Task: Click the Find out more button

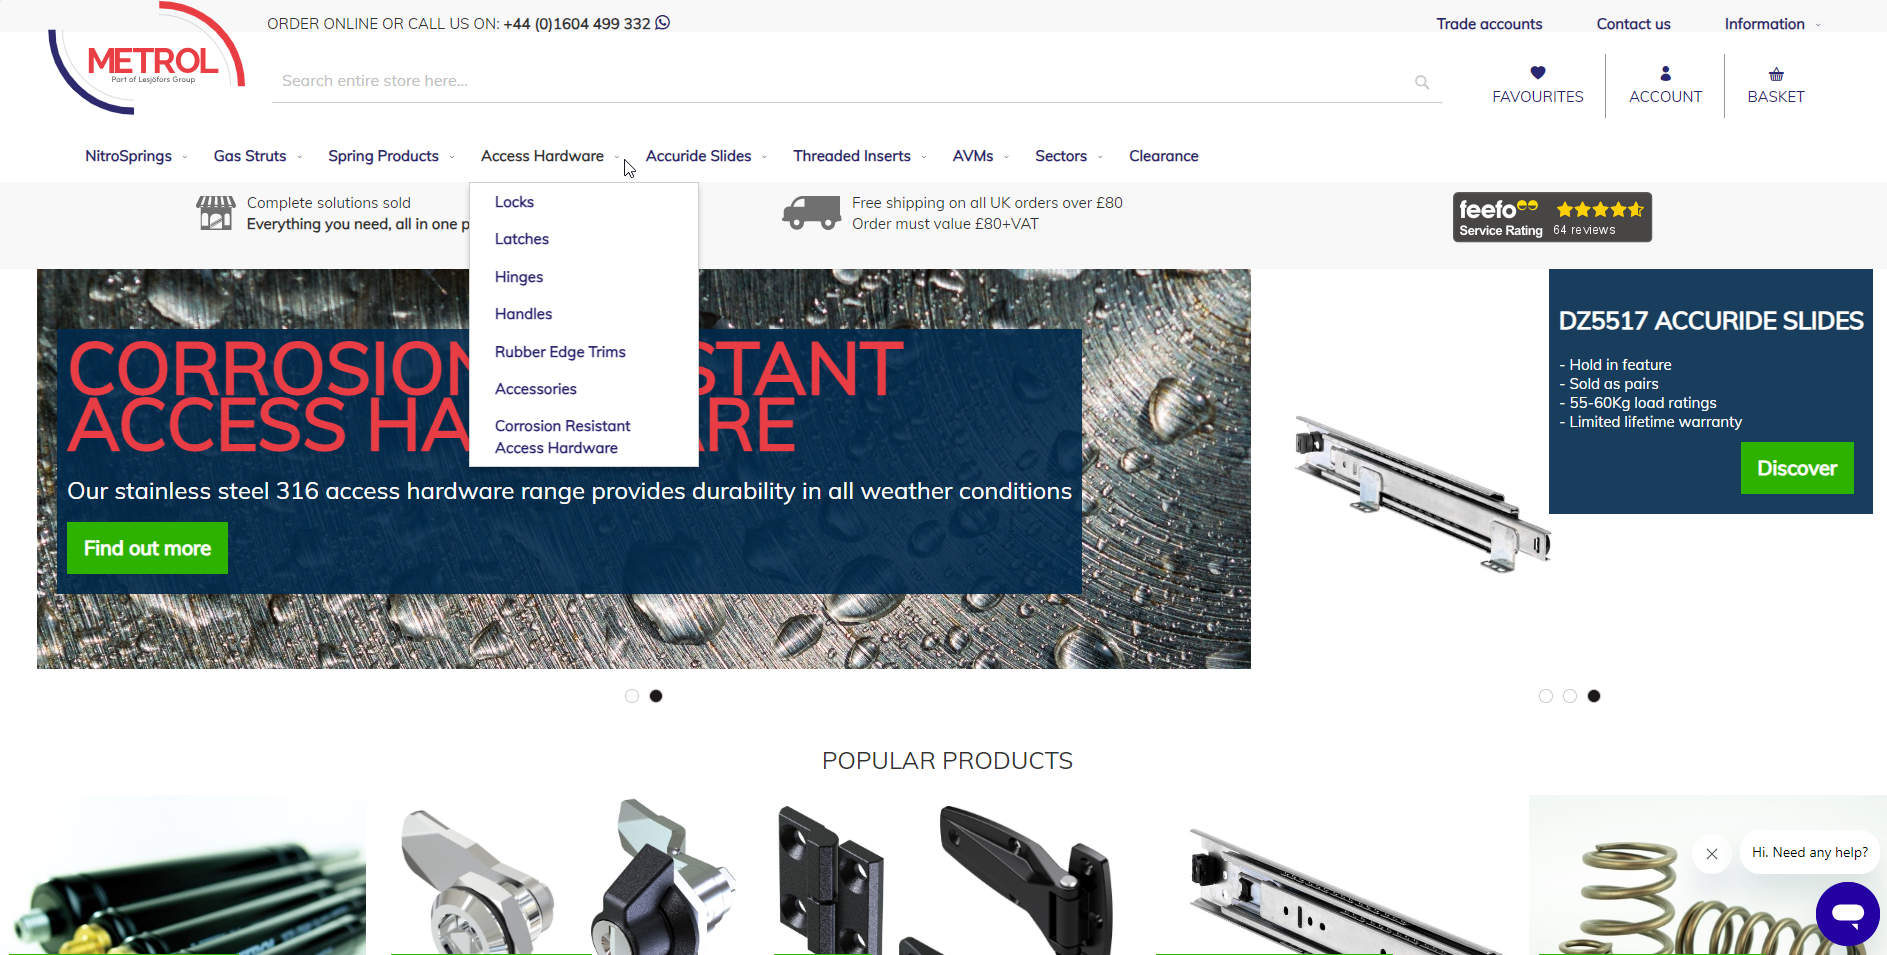Action: click(x=147, y=548)
